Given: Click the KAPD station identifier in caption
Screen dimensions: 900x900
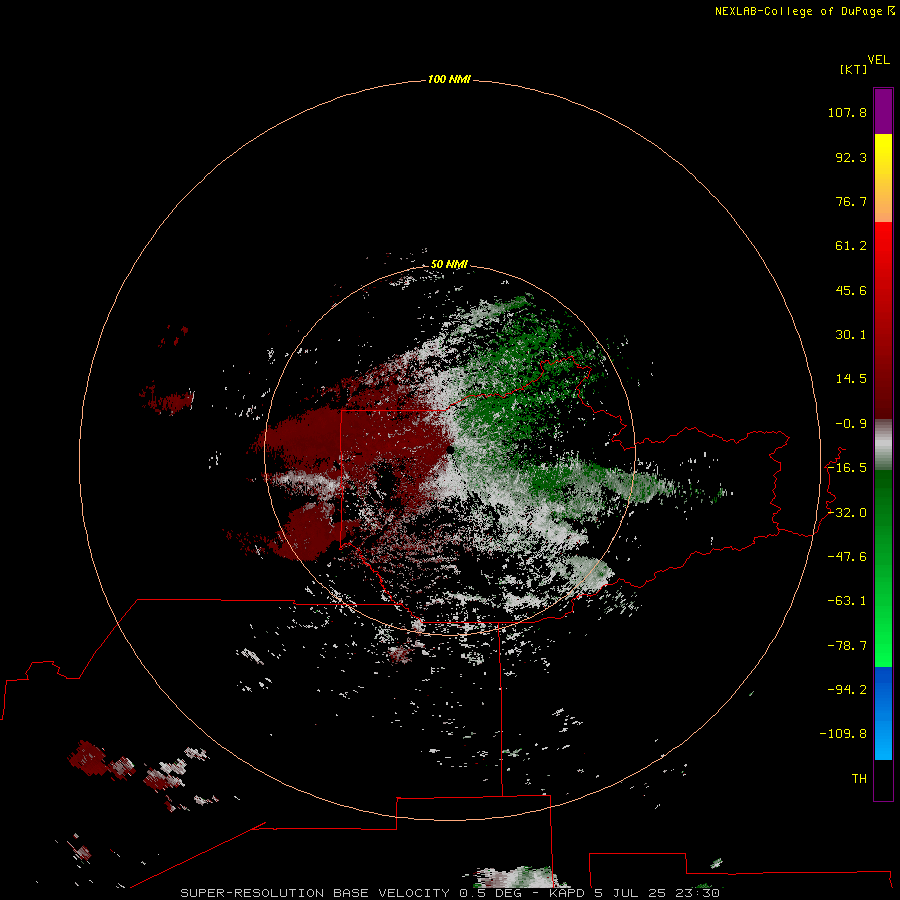Looking at the screenshot, I should 568,893.
